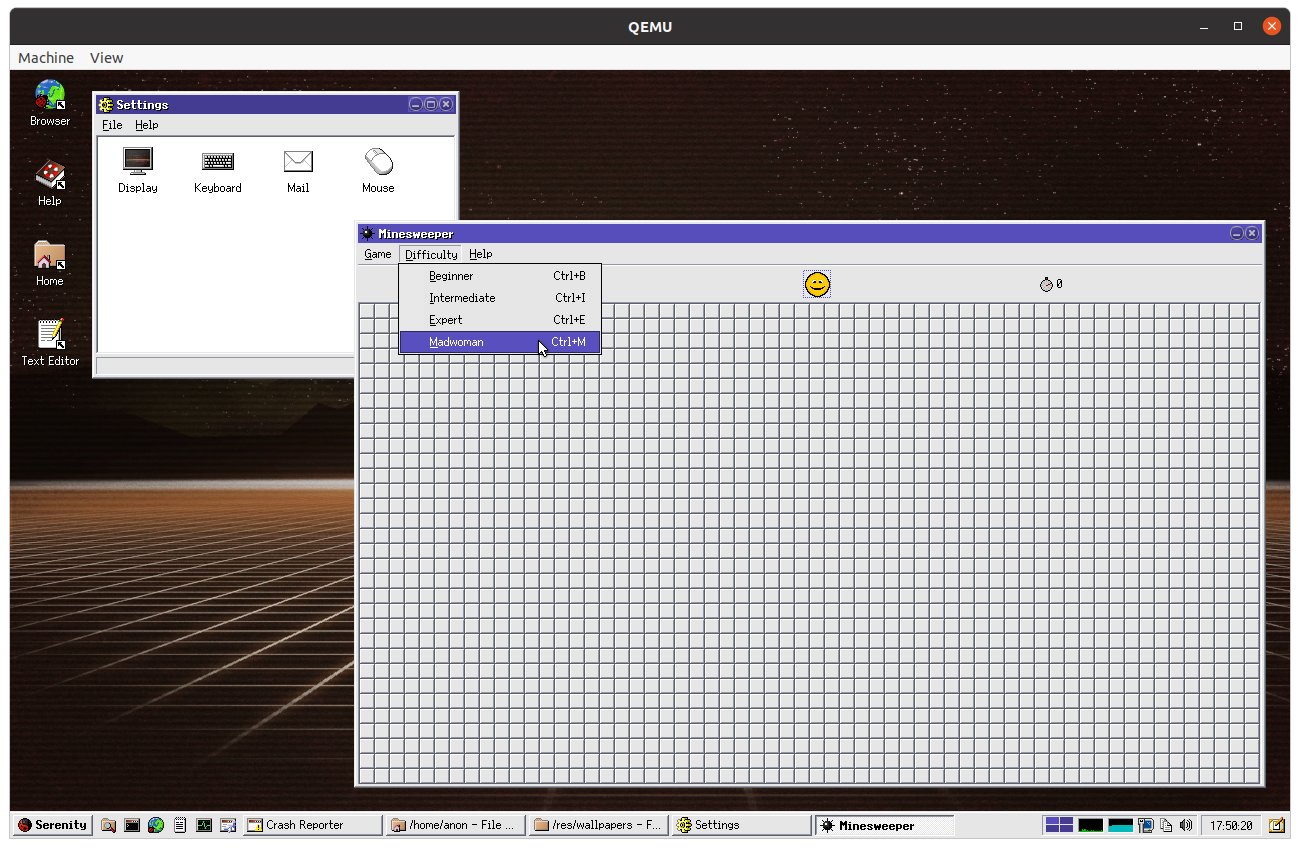Click the Serenity start button
Viewport: 1300px width, 848px height.
[x=51, y=824]
